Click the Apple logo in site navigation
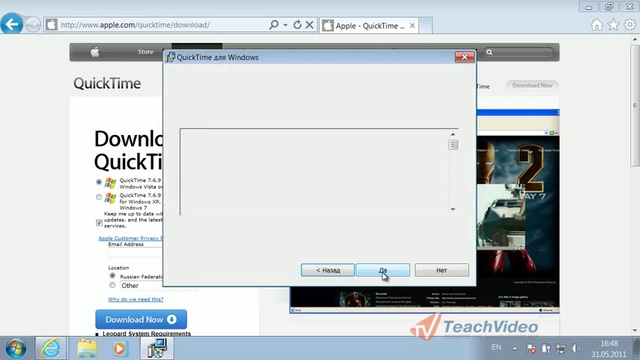640x360 pixels. (x=95, y=52)
